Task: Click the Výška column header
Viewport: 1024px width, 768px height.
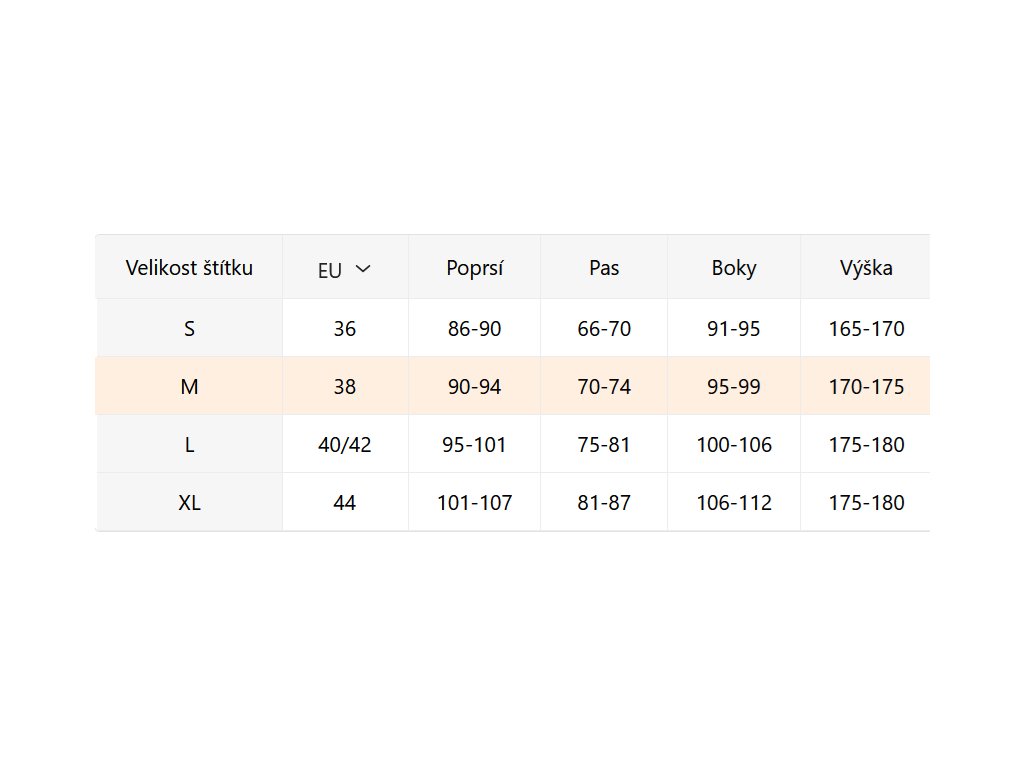Action: pos(866,268)
